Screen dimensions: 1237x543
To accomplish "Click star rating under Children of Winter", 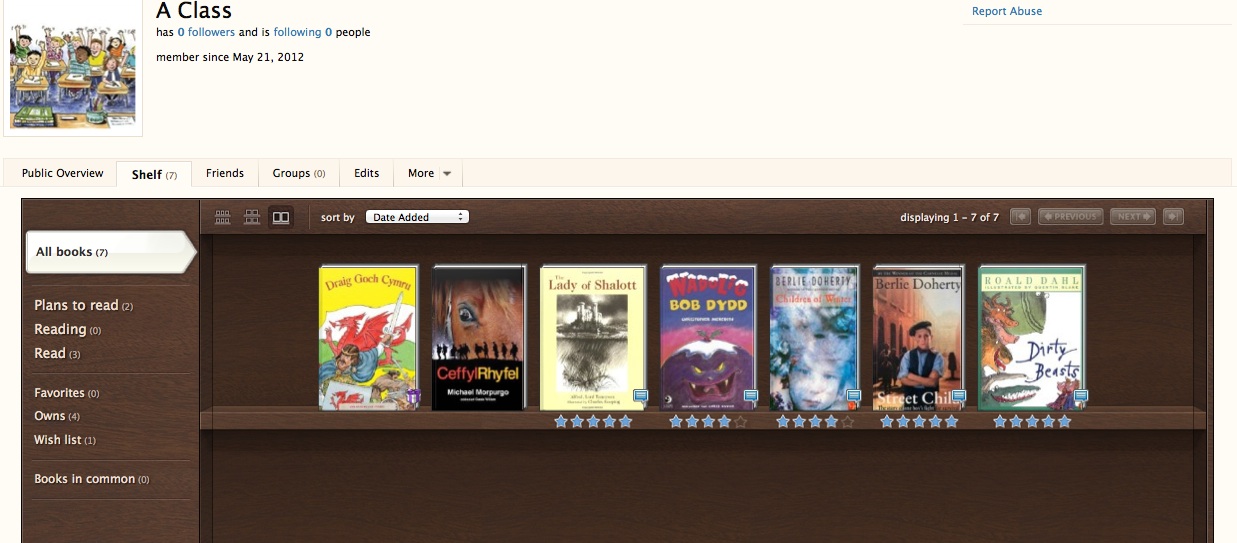I will (815, 422).
